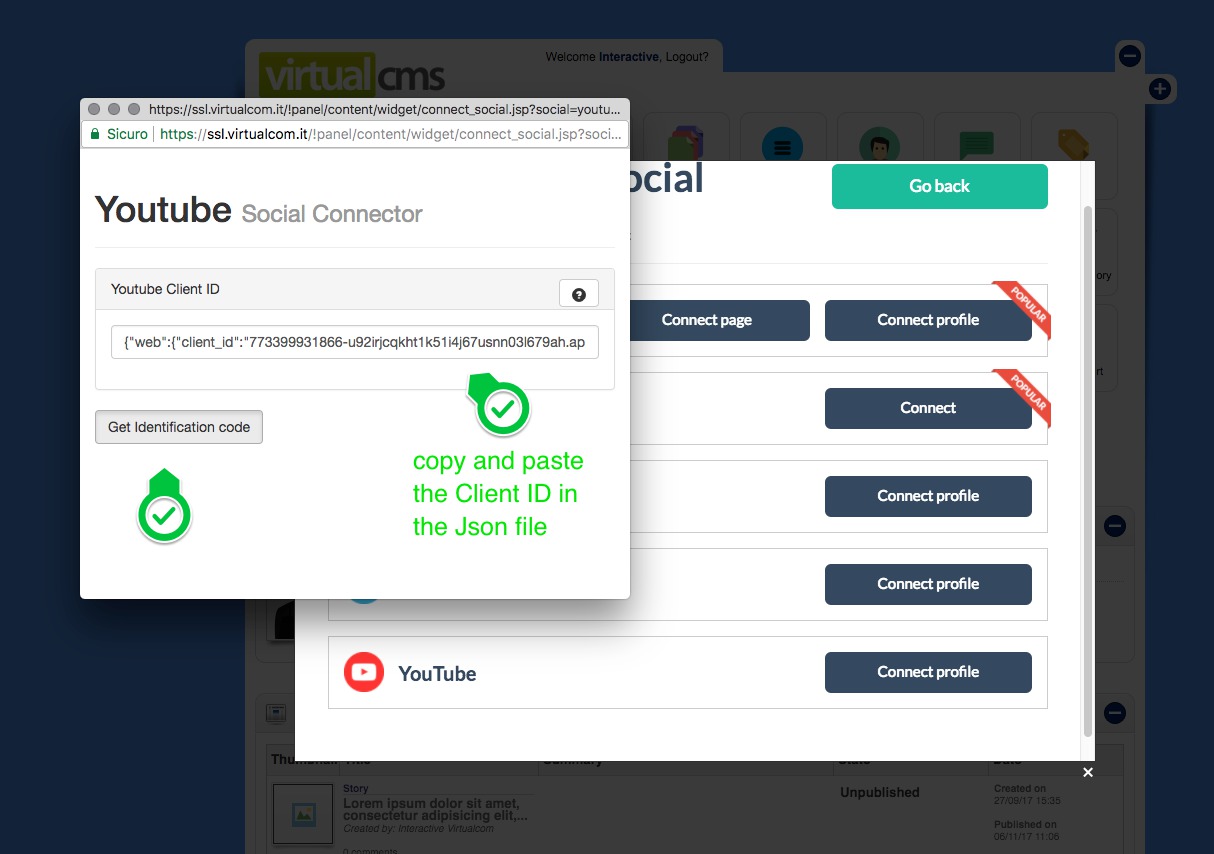The width and height of the screenshot is (1214, 854).
Task: Click Connect profile for YouTube
Action: (x=927, y=672)
